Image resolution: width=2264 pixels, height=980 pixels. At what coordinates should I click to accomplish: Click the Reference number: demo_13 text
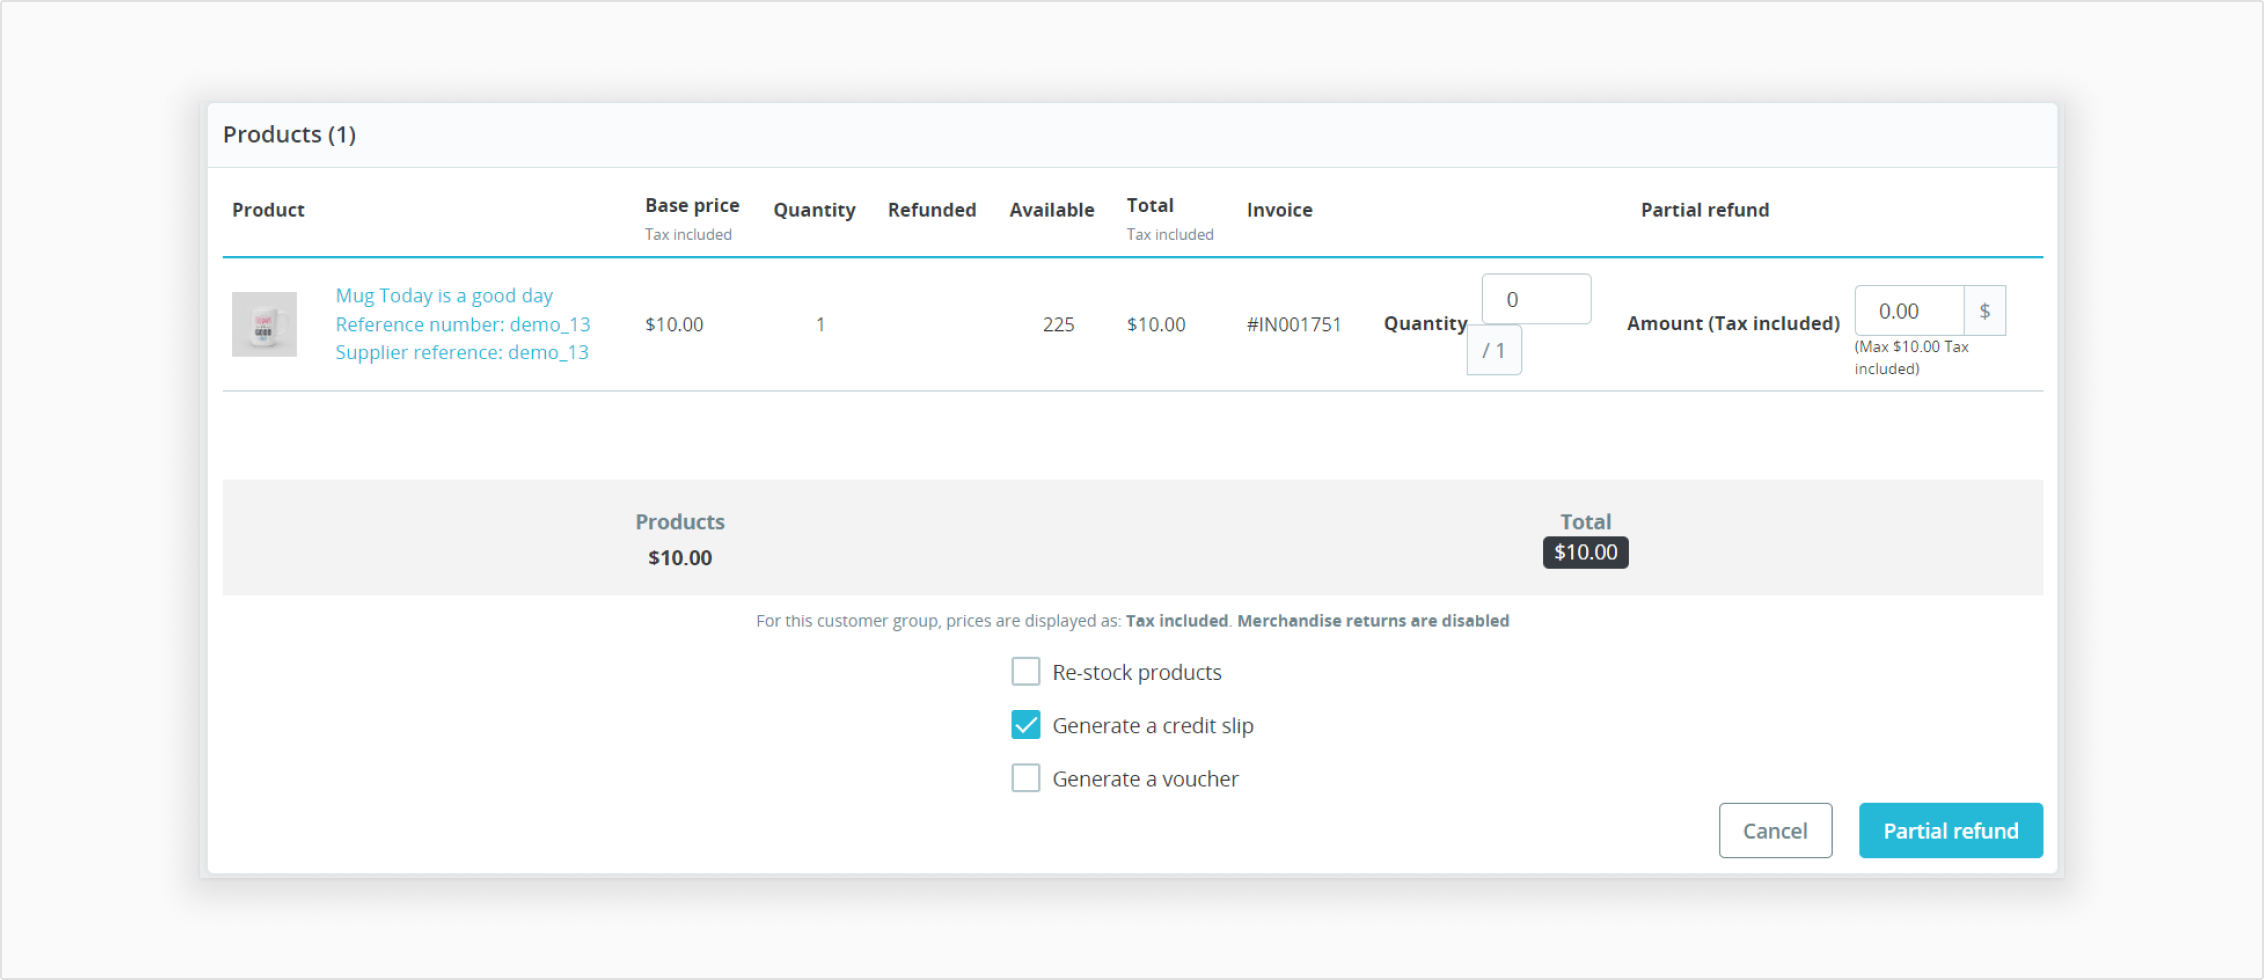point(463,324)
